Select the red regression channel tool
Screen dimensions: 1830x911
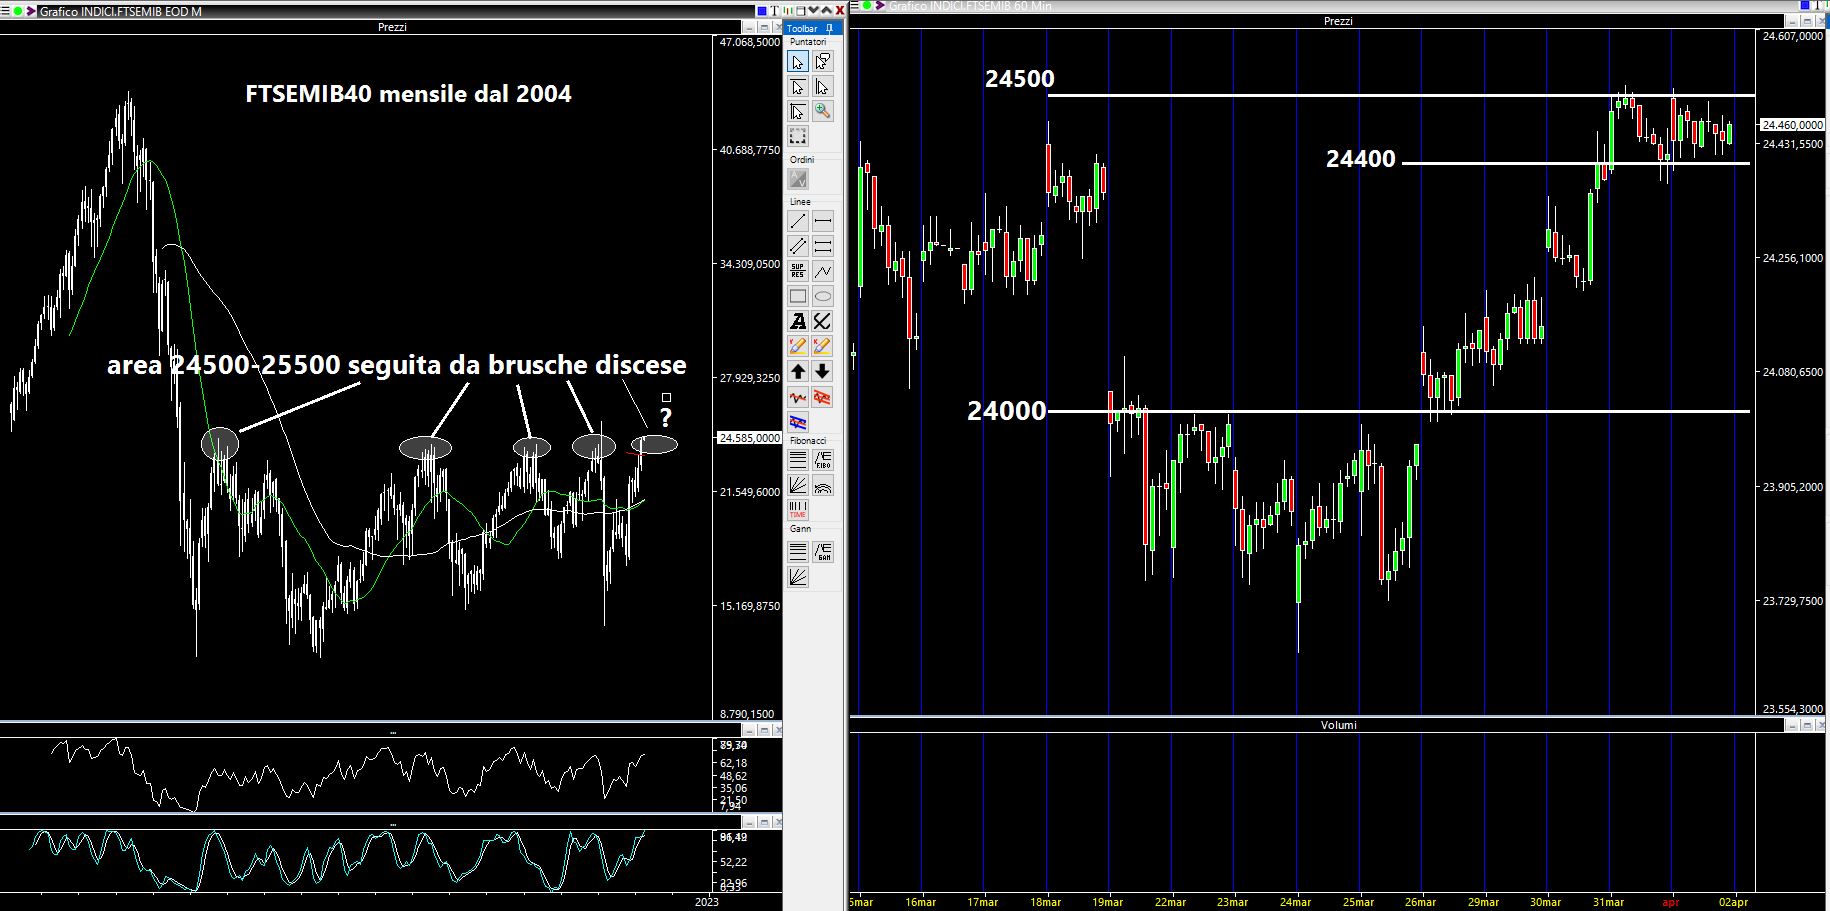[x=822, y=397]
